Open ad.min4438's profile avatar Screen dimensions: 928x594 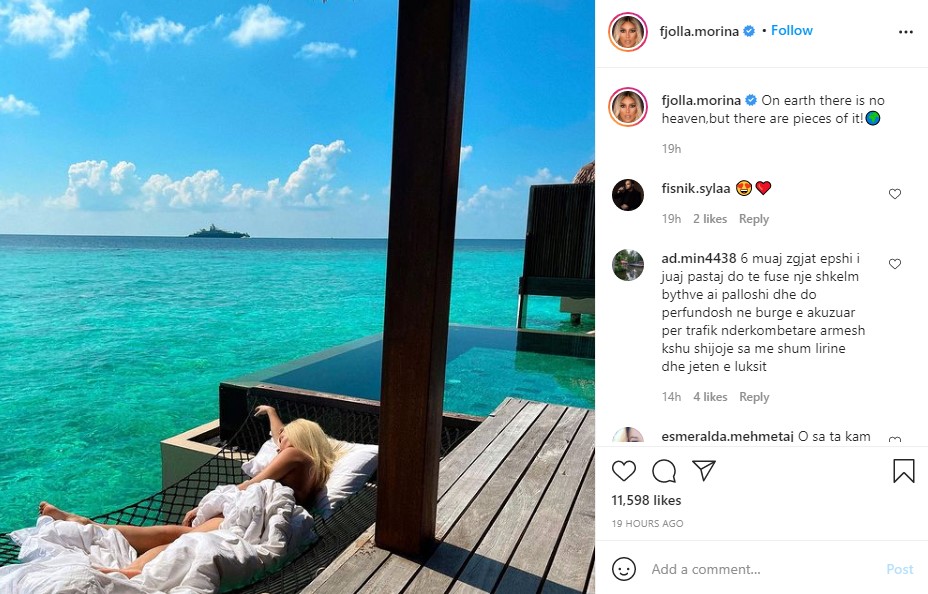click(628, 264)
